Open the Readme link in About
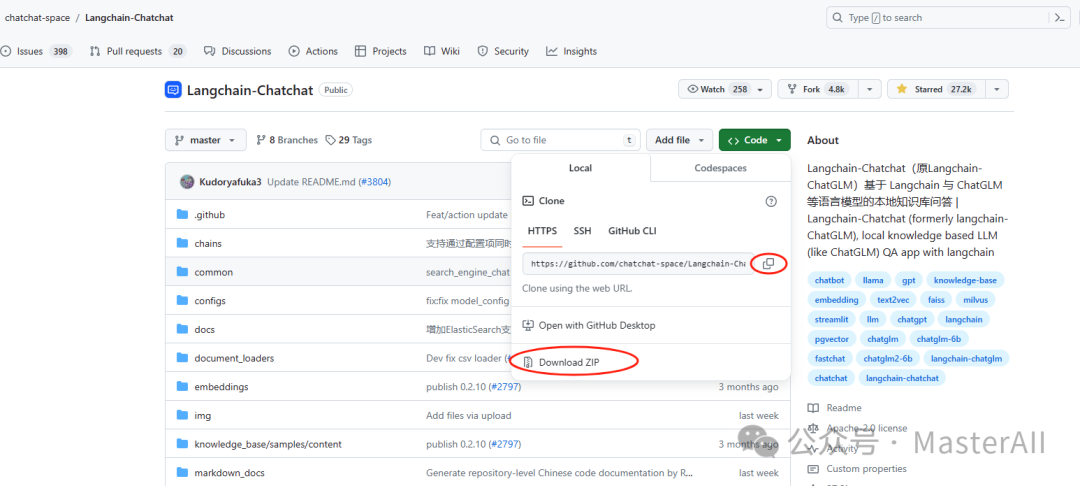 835,408
